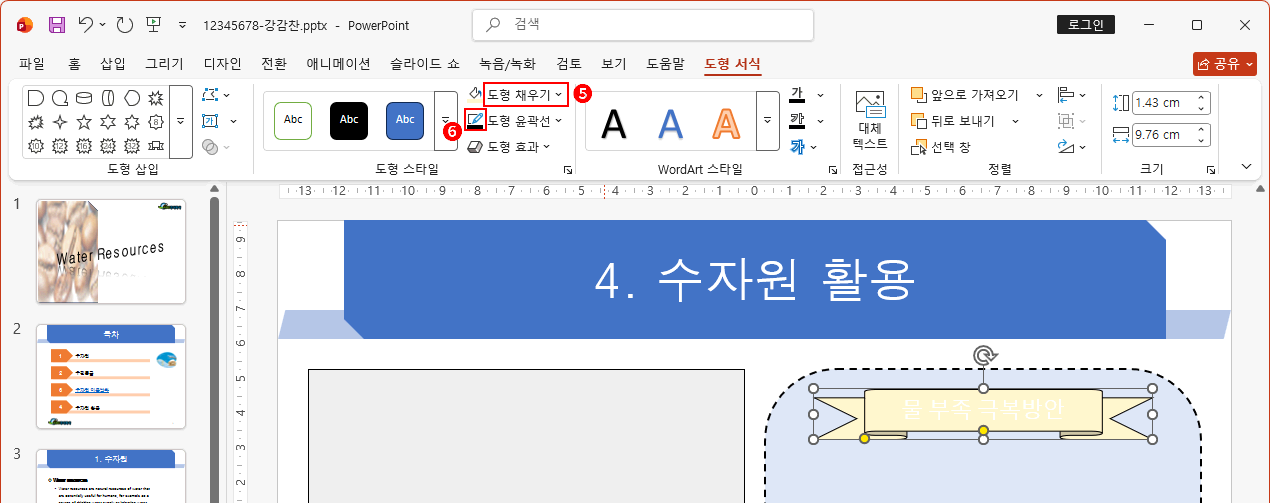Open the 파일 tab
The width and height of the screenshot is (1270, 503).
[32, 64]
